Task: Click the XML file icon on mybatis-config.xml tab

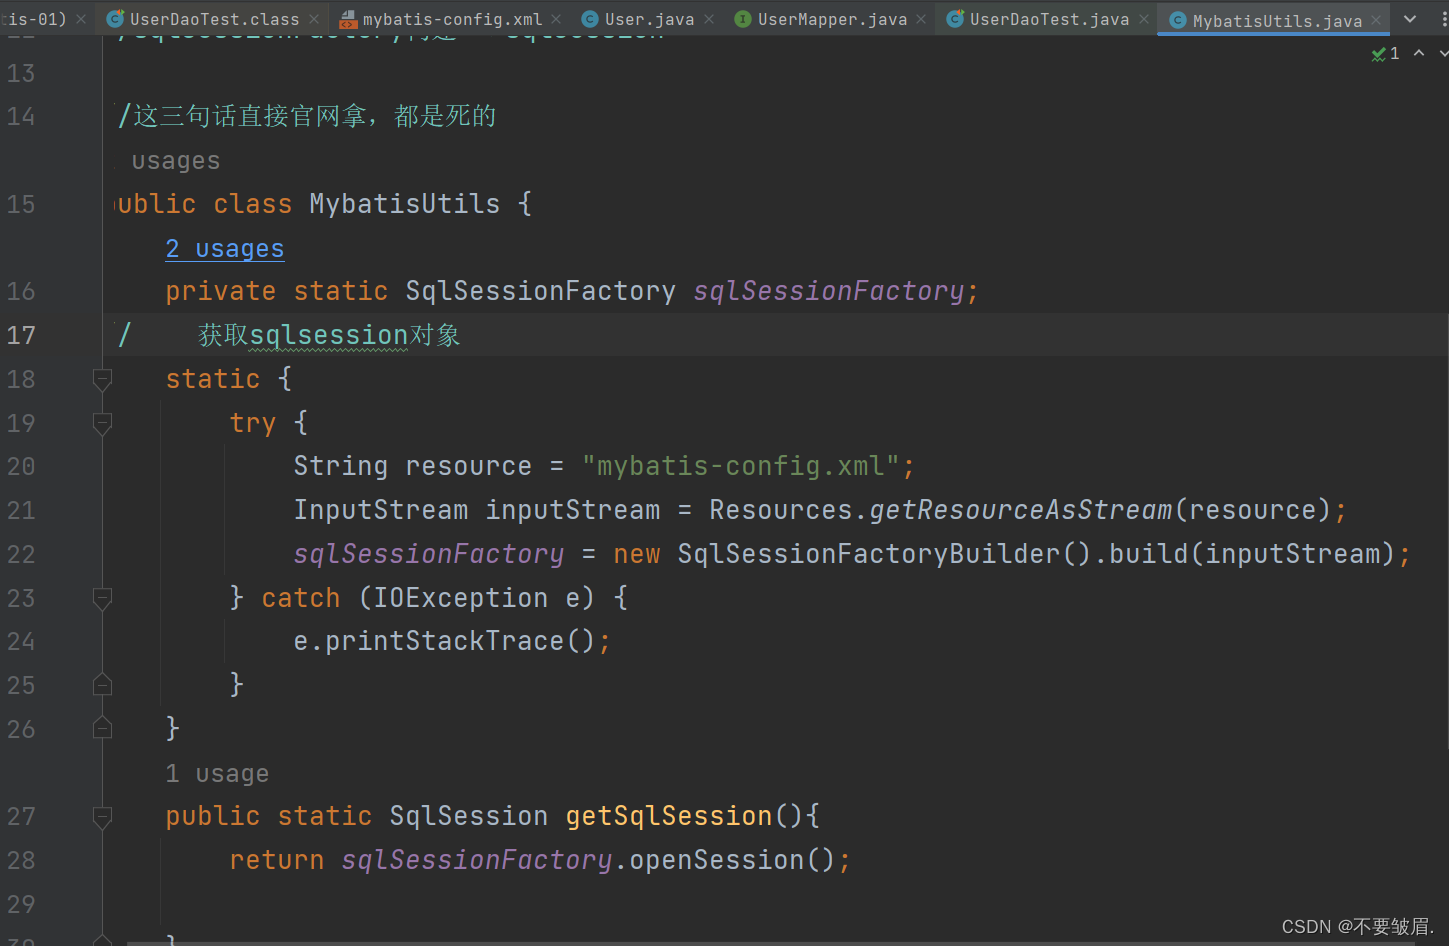Action: 348,19
